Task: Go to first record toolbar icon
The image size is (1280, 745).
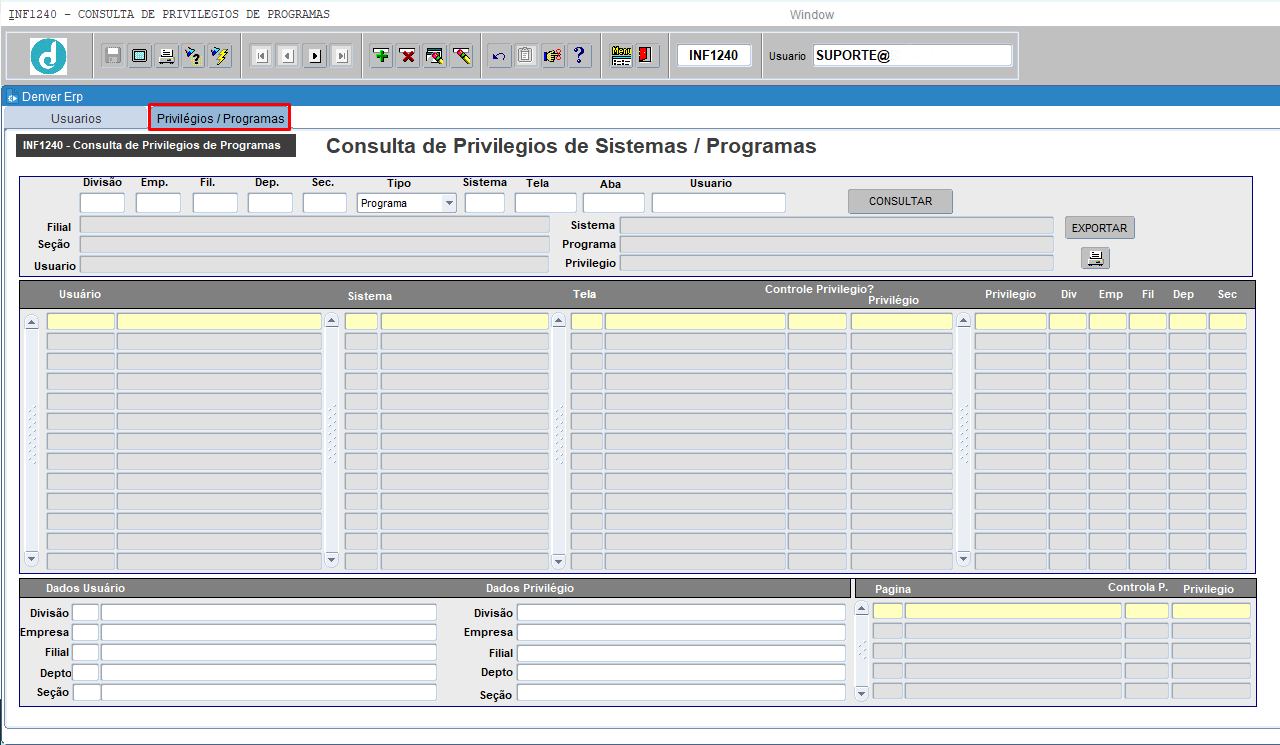Action: click(x=261, y=56)
